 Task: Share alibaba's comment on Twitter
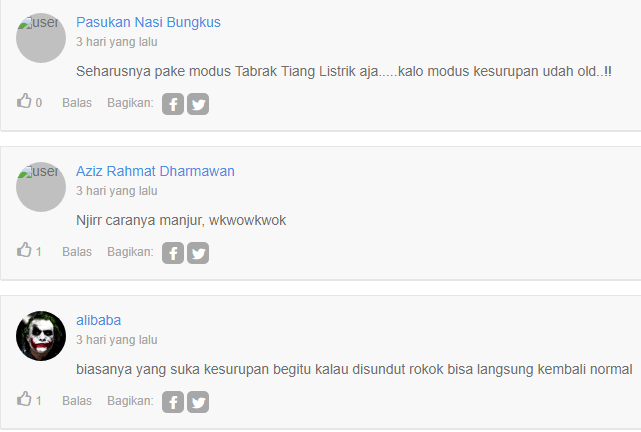tap(198, 402)
